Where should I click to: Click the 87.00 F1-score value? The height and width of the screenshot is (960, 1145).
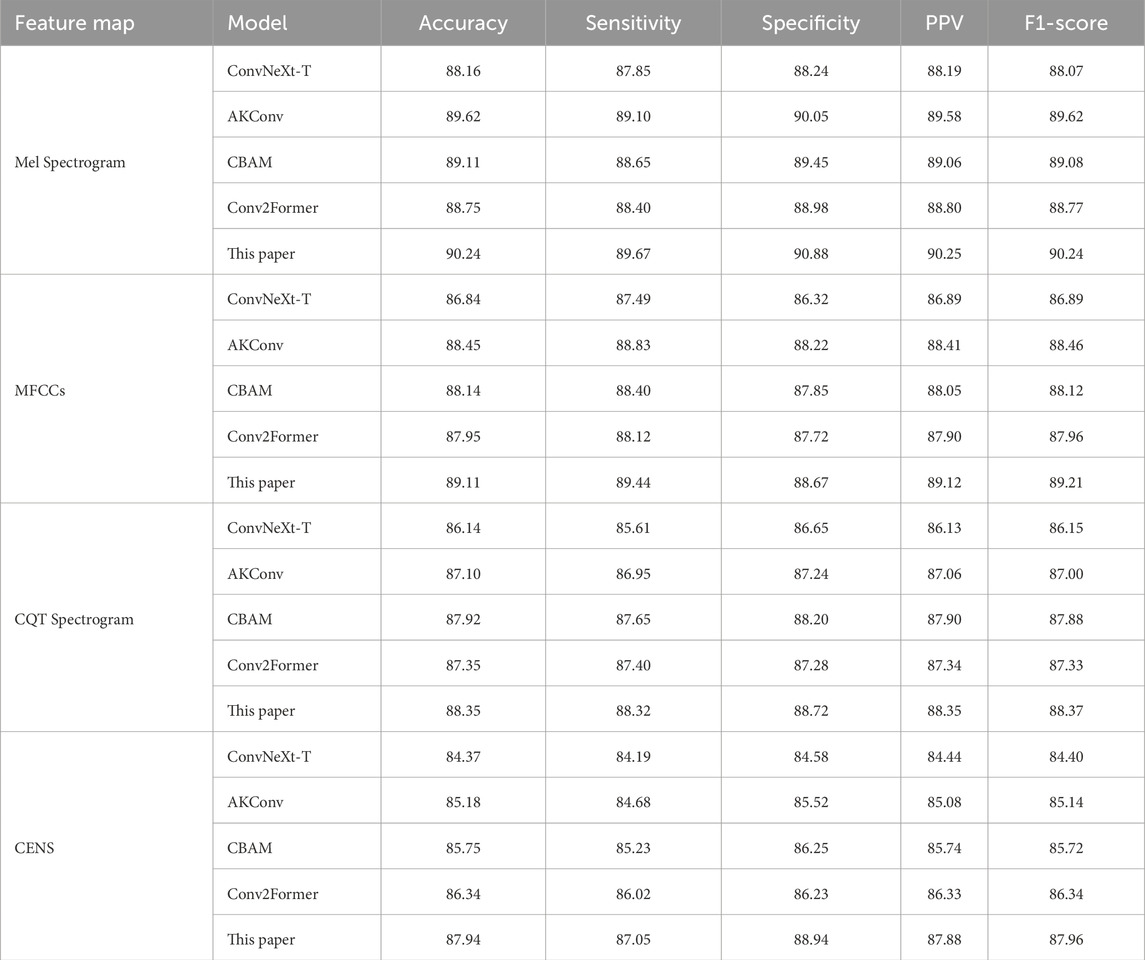(1066, 574)
